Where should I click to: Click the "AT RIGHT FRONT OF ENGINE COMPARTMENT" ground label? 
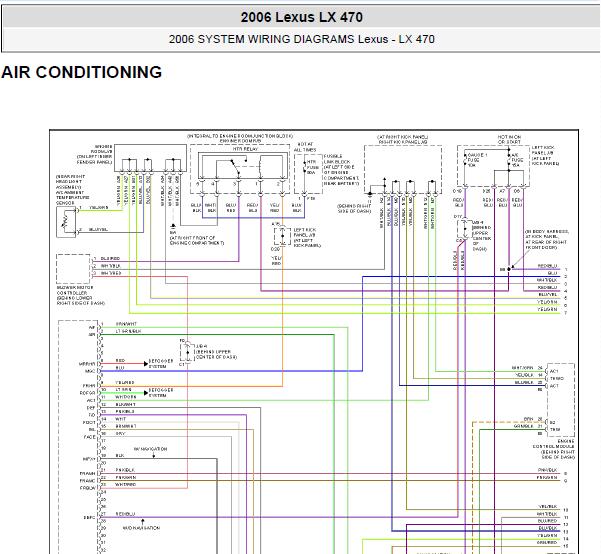pos(197,240)
